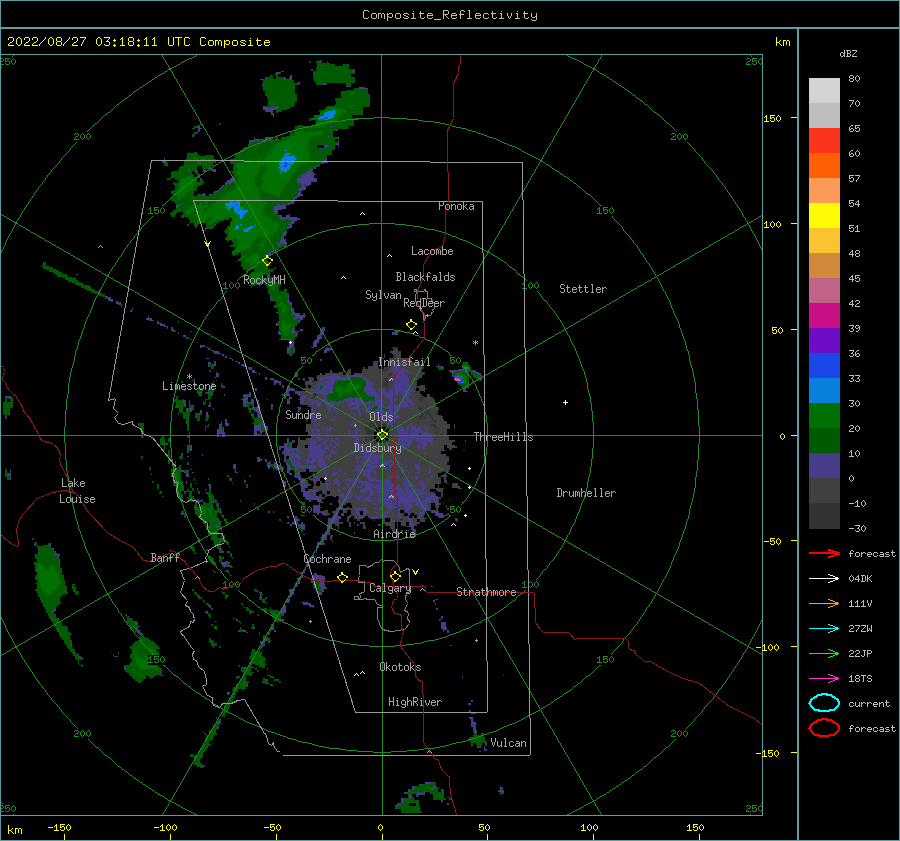
Task: Click the Stettler city label
Action: click(583, 289)
